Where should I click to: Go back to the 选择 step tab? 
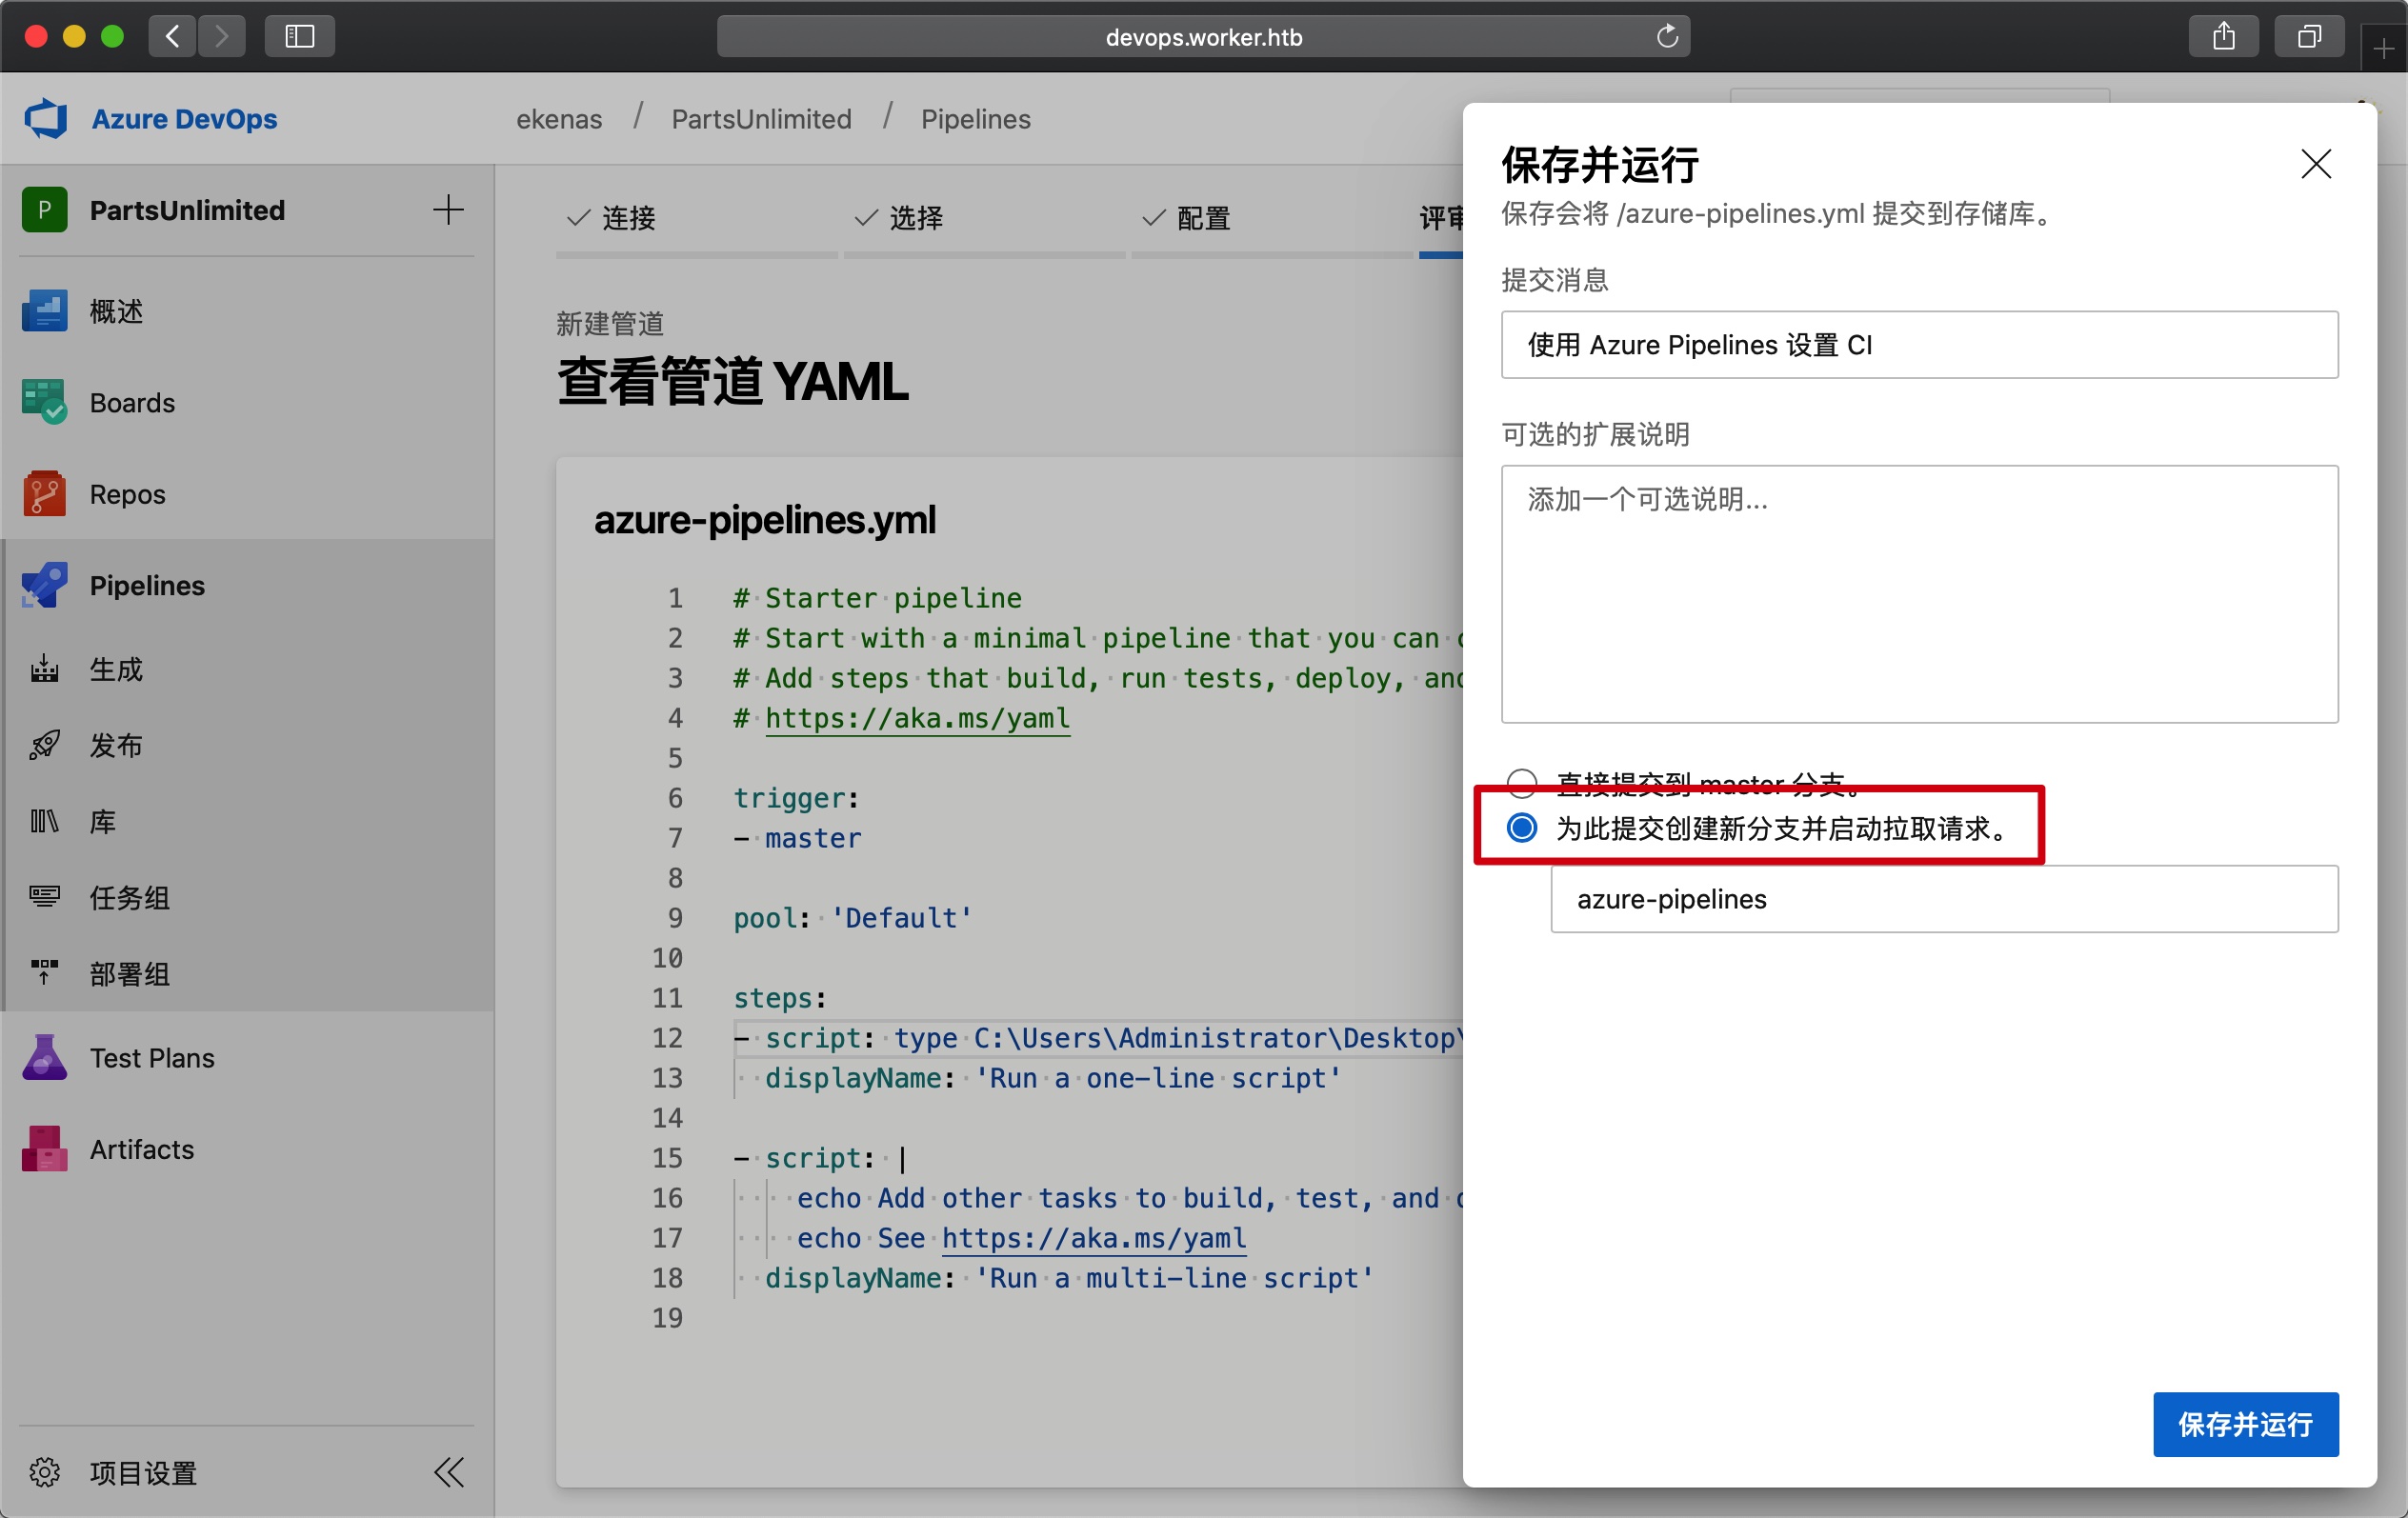(x=914, y=218)
